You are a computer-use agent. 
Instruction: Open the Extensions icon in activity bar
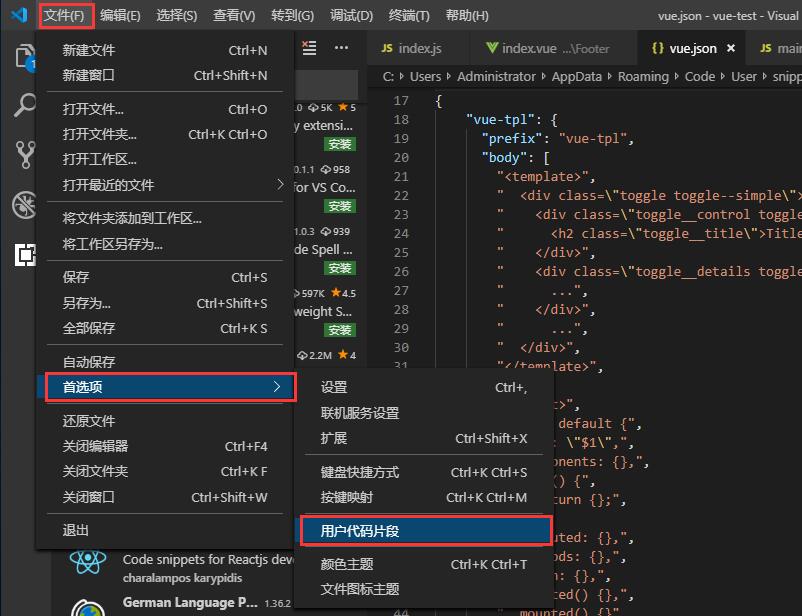[25, 254]
